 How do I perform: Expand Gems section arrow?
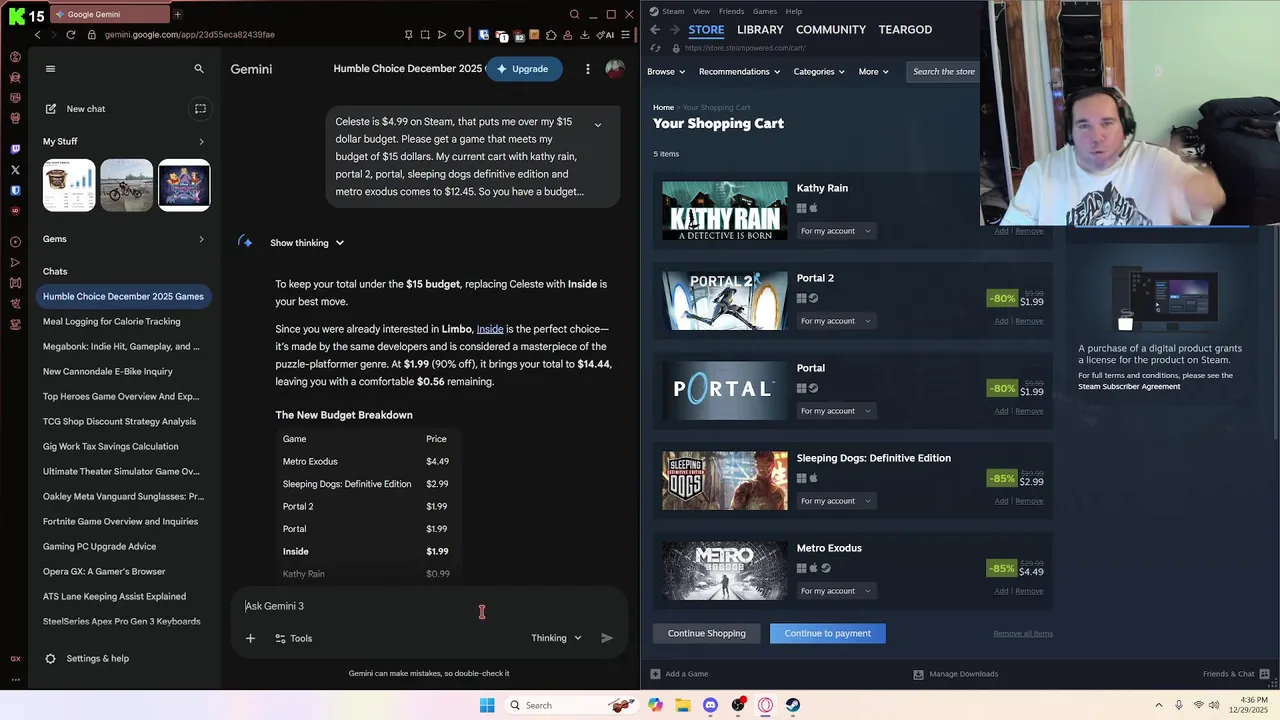pyautogui.click(x=201, y=239)
